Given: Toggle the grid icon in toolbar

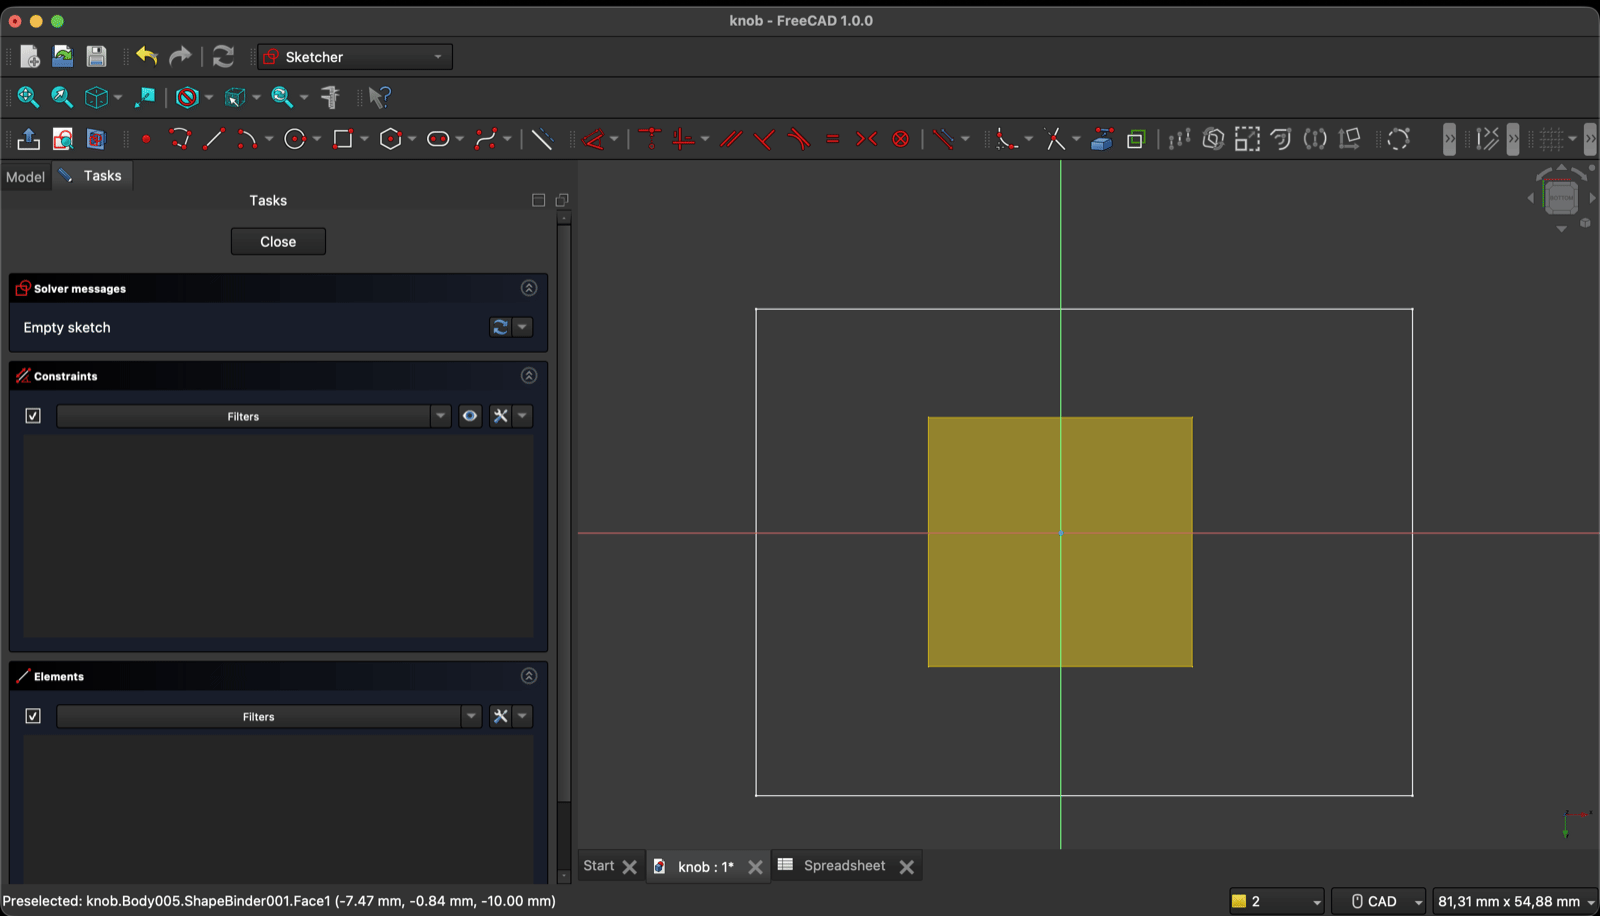Looking at the screenshot, I should pos(1551,139).
